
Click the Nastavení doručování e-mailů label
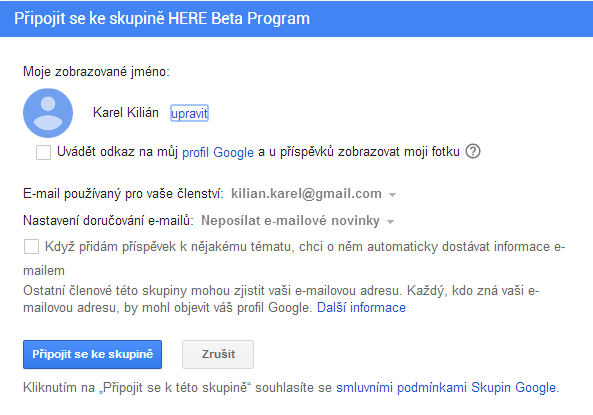click(x=109, y=221)
